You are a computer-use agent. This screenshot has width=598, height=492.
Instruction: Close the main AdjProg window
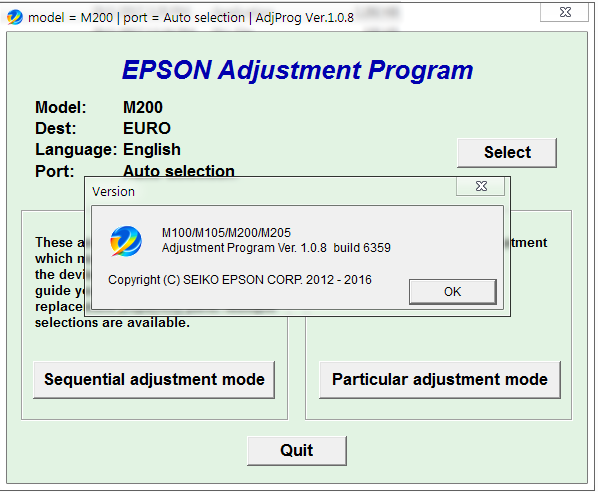click(564, 12)
